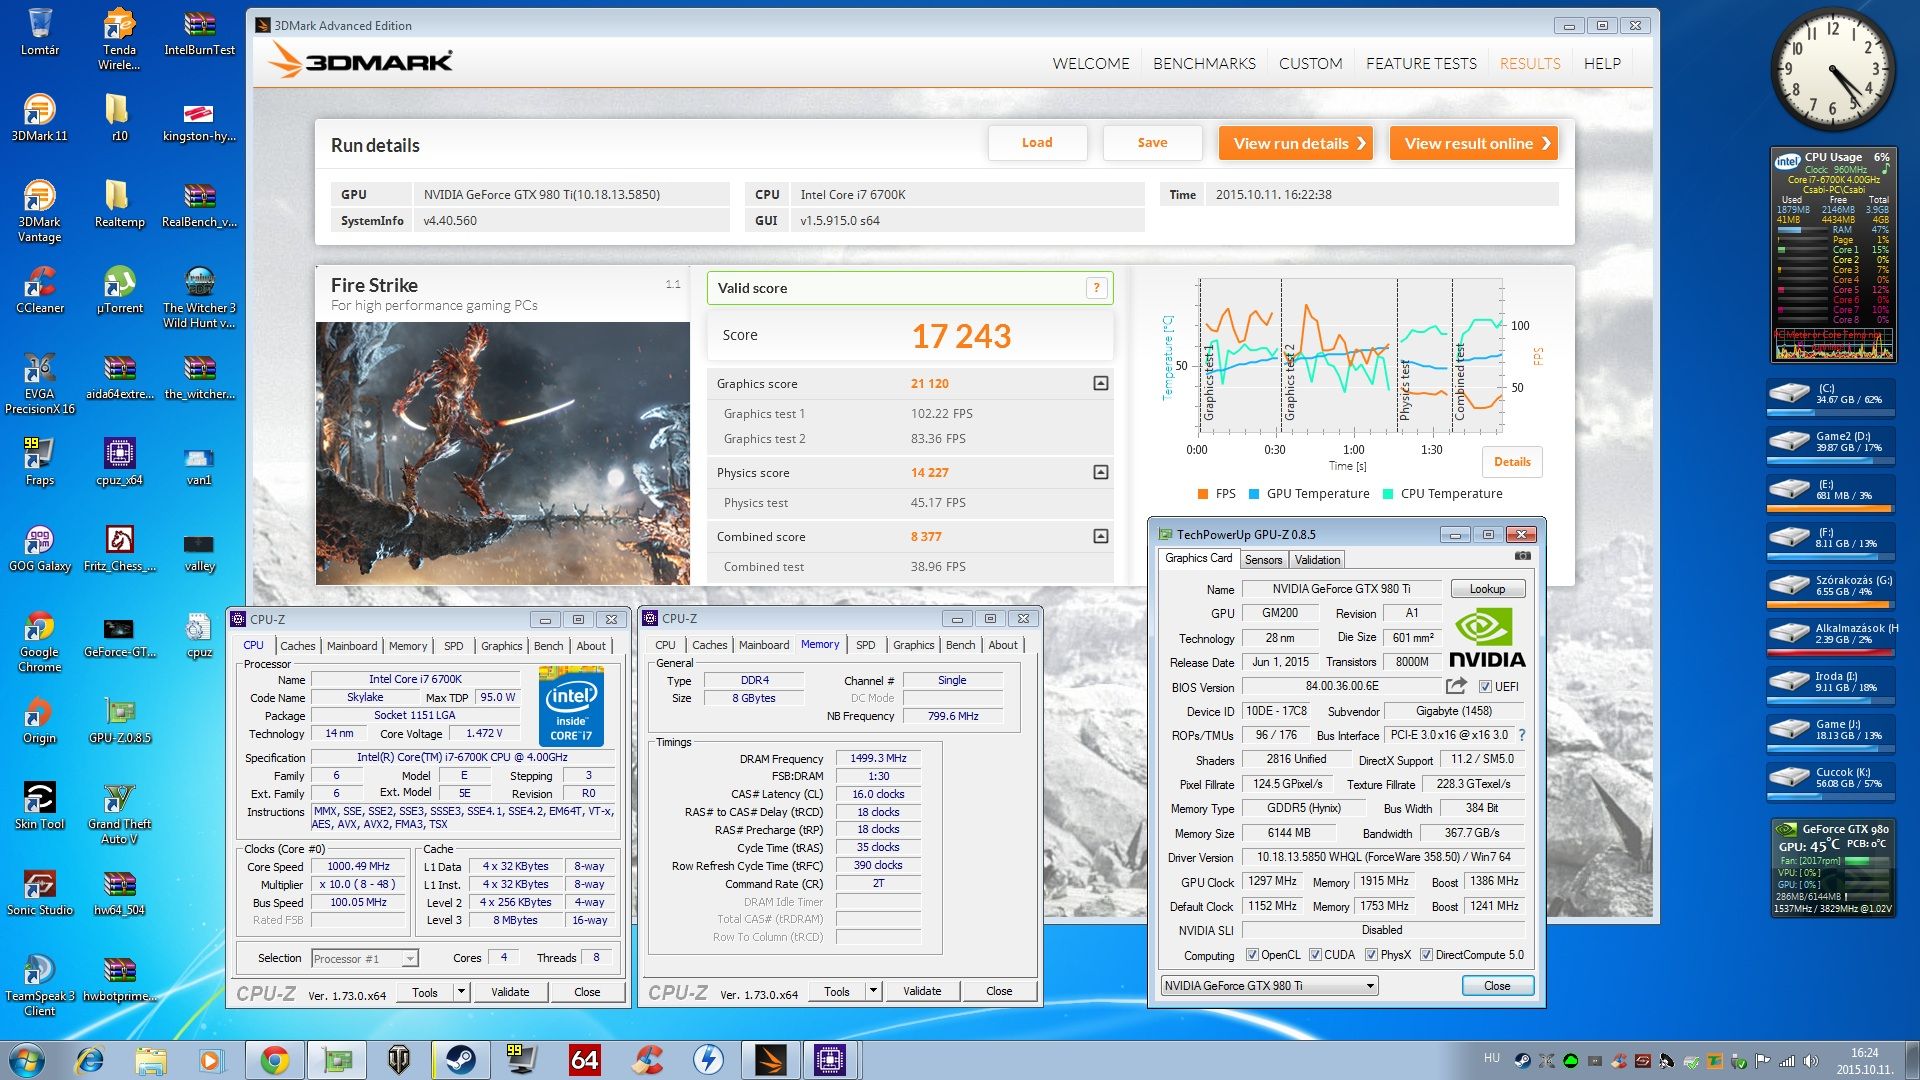This screenshot has width=1920, height=1080.
Task: Open the 3DMark Vantage desktop icon
Action: [39, 211]
